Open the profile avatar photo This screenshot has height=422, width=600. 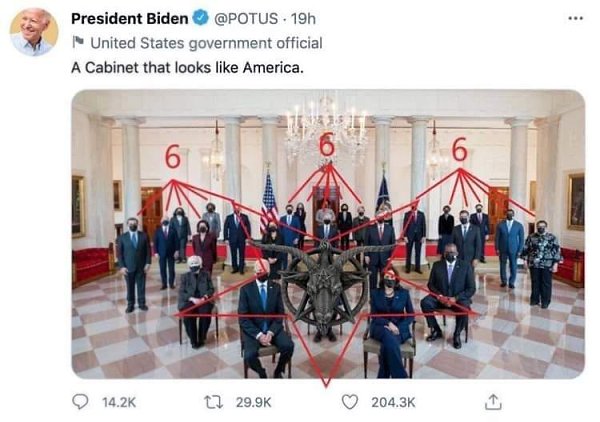(x=34, y=32)
